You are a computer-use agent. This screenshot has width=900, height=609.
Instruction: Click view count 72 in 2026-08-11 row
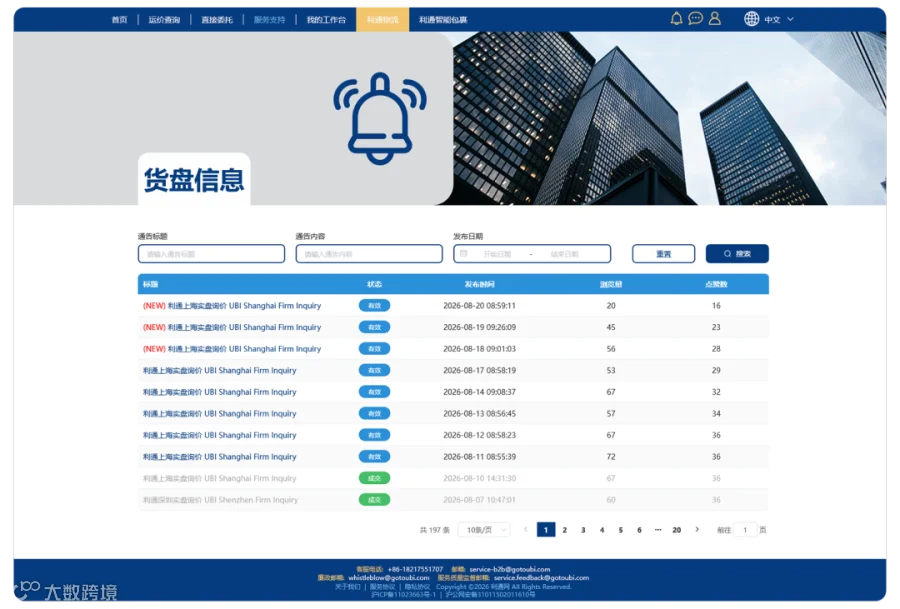(x=611, y=457)
